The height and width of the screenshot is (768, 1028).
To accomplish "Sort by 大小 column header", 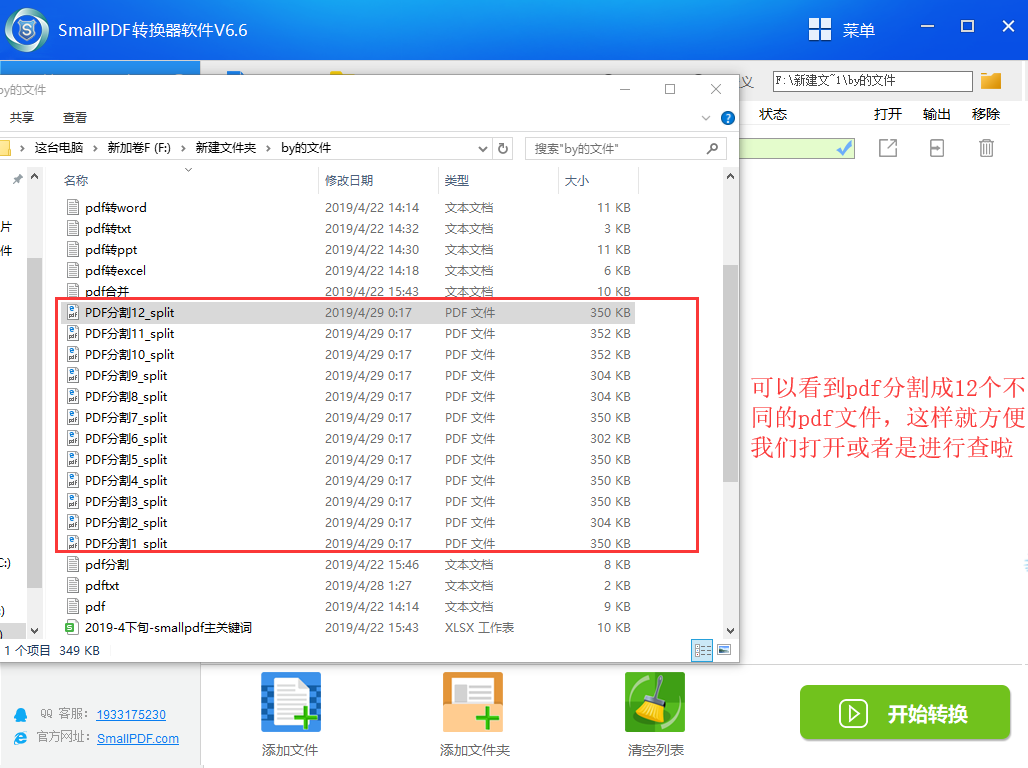I will 577,180.
